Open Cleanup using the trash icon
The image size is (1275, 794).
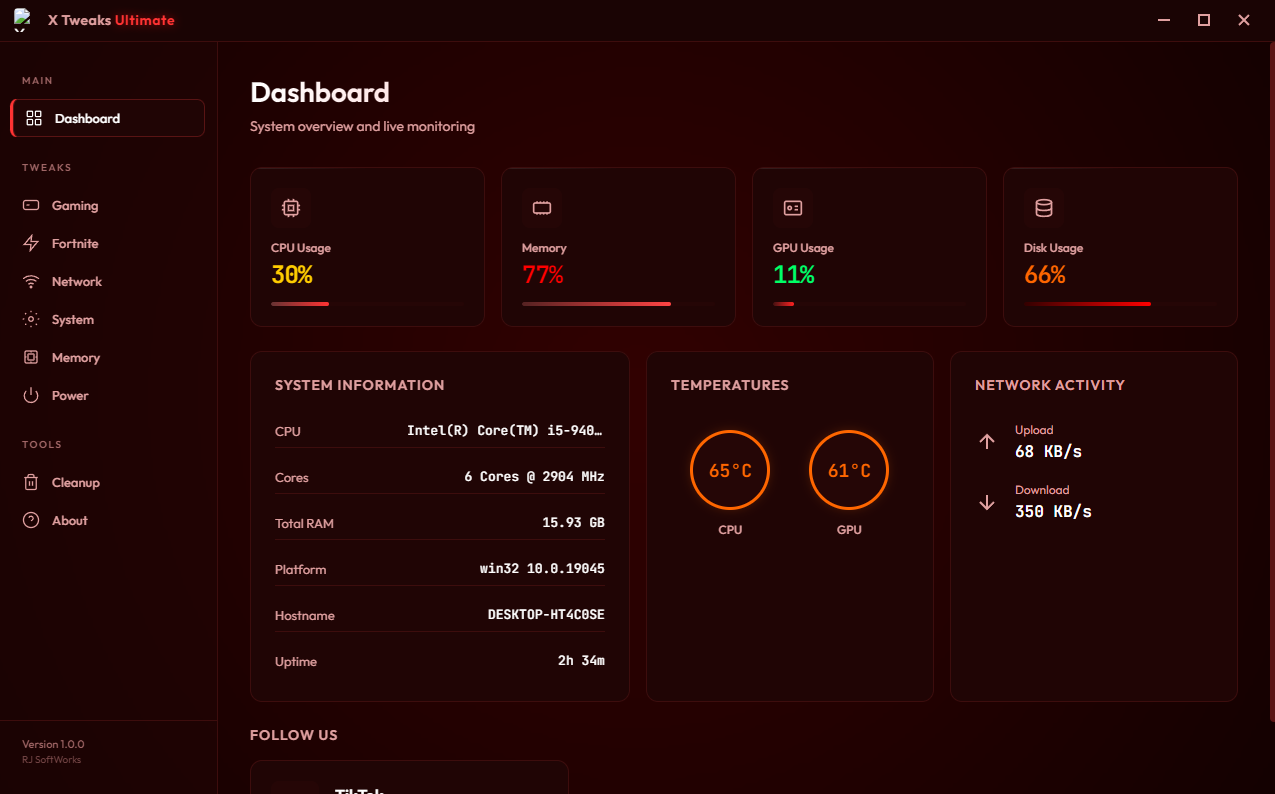[32, 482]
